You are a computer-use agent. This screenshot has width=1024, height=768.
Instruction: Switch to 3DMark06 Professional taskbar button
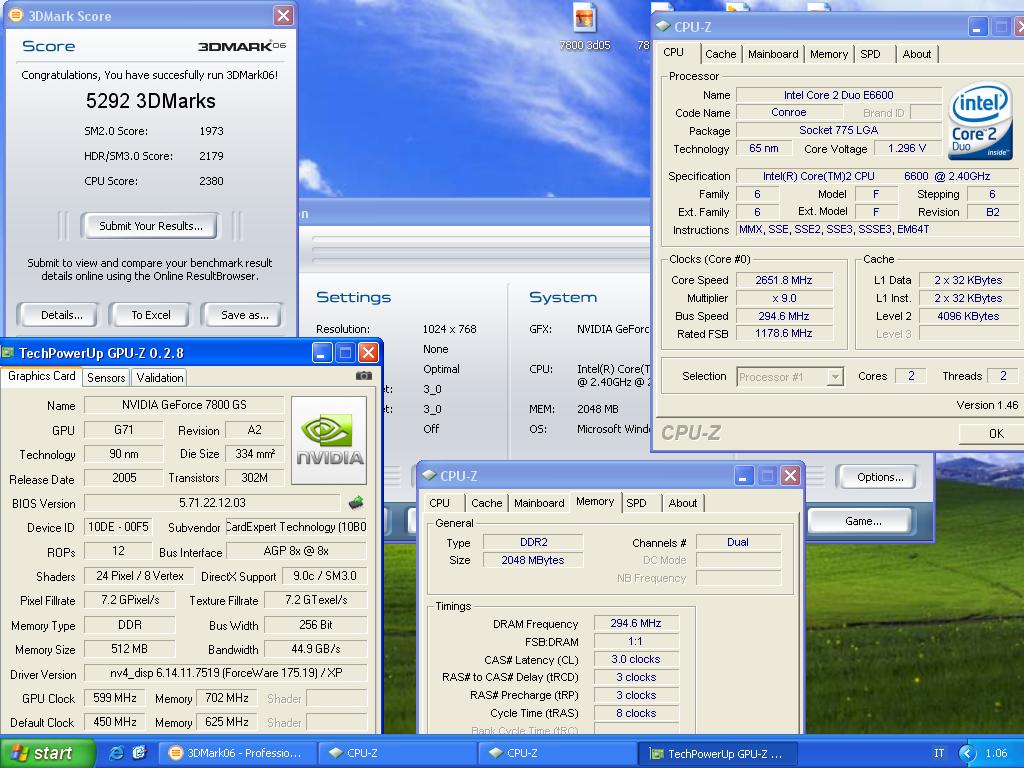pos(239,753)
